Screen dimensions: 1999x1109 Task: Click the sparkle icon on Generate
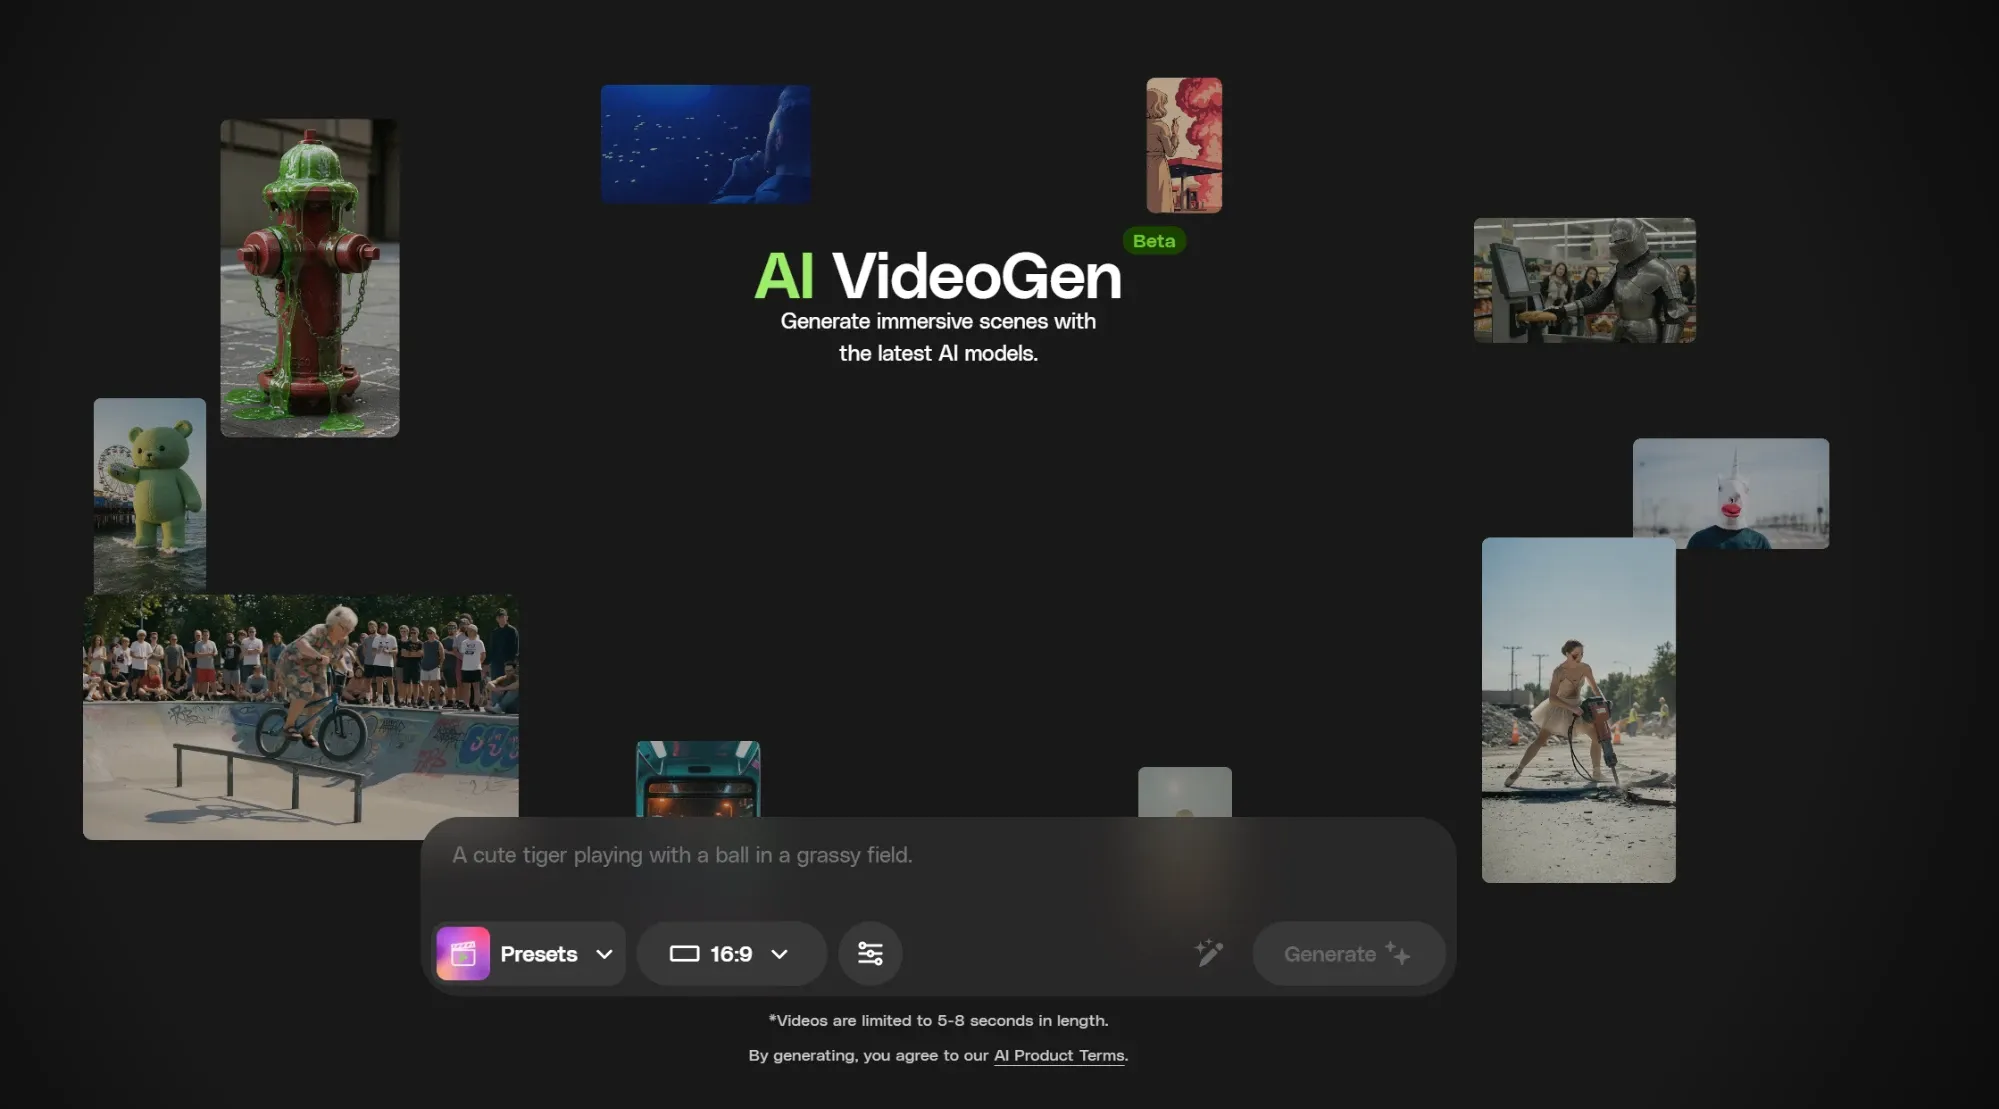(x=1398, y=953)
